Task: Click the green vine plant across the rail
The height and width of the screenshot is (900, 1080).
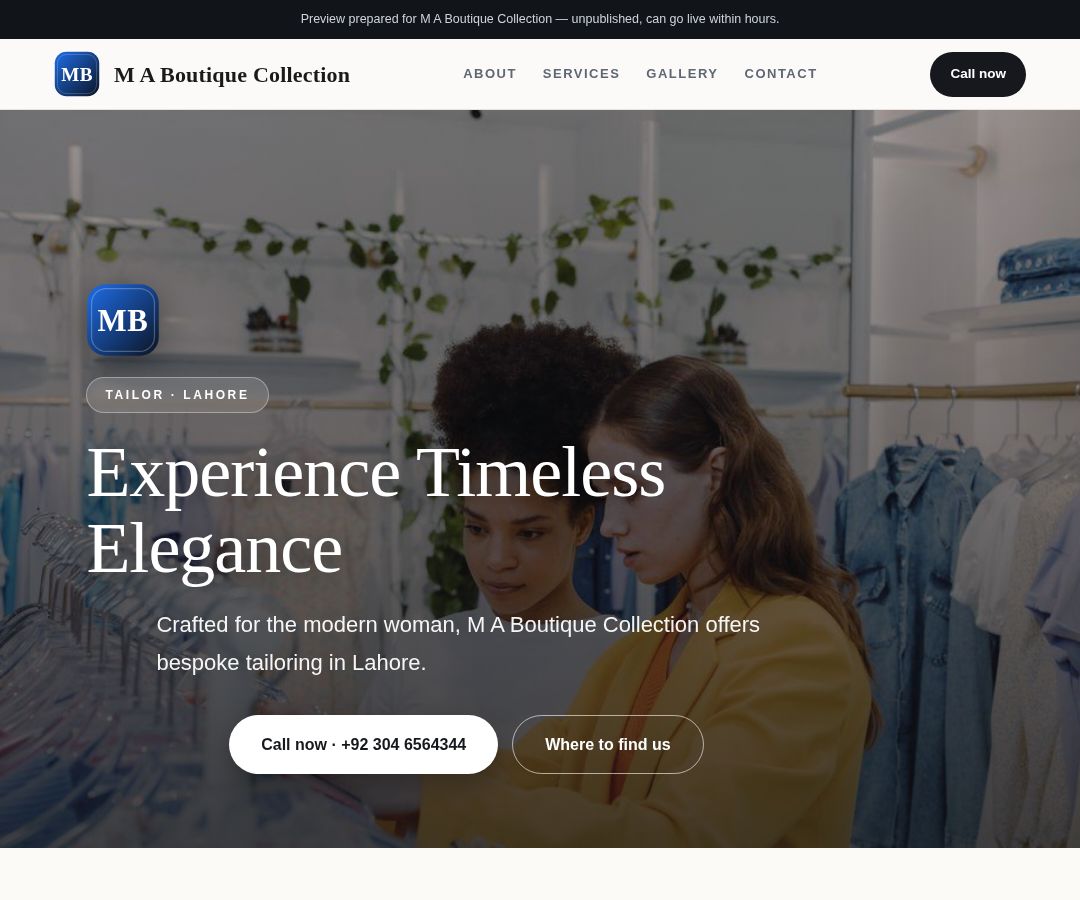Action: point(441,248)
